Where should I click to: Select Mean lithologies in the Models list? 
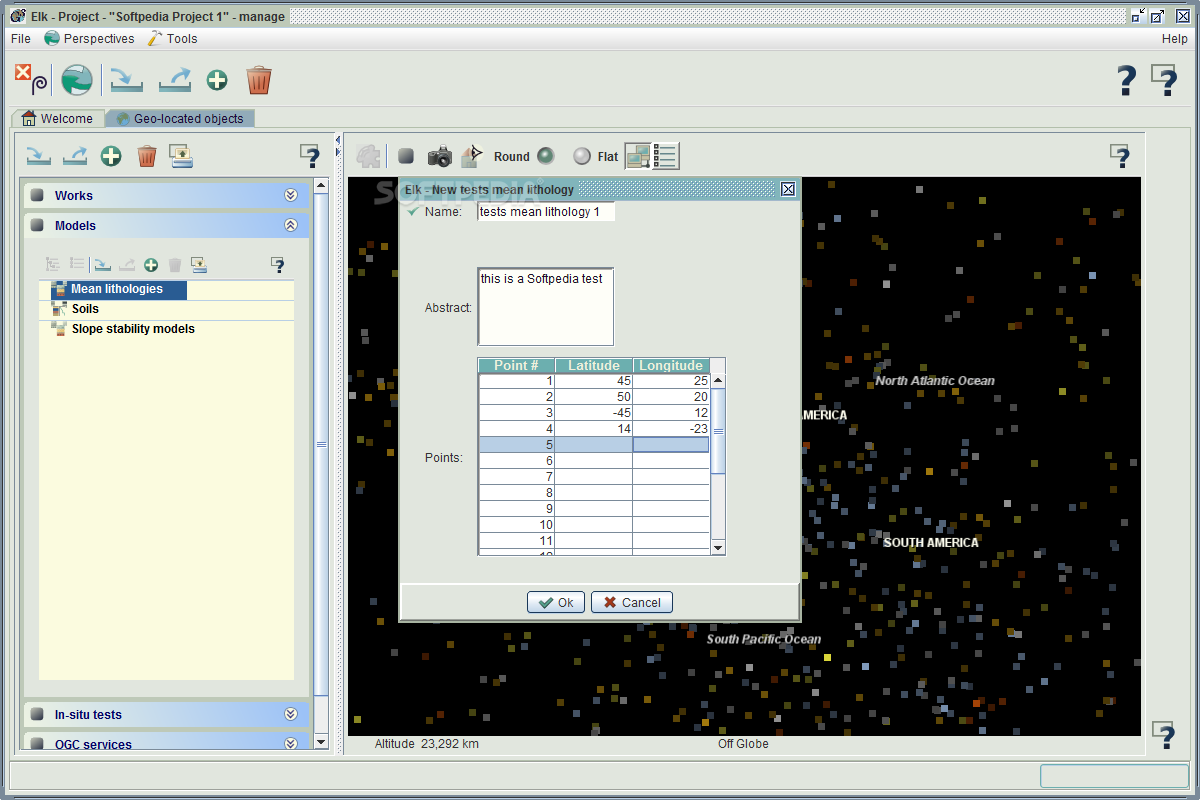point(118,289)
